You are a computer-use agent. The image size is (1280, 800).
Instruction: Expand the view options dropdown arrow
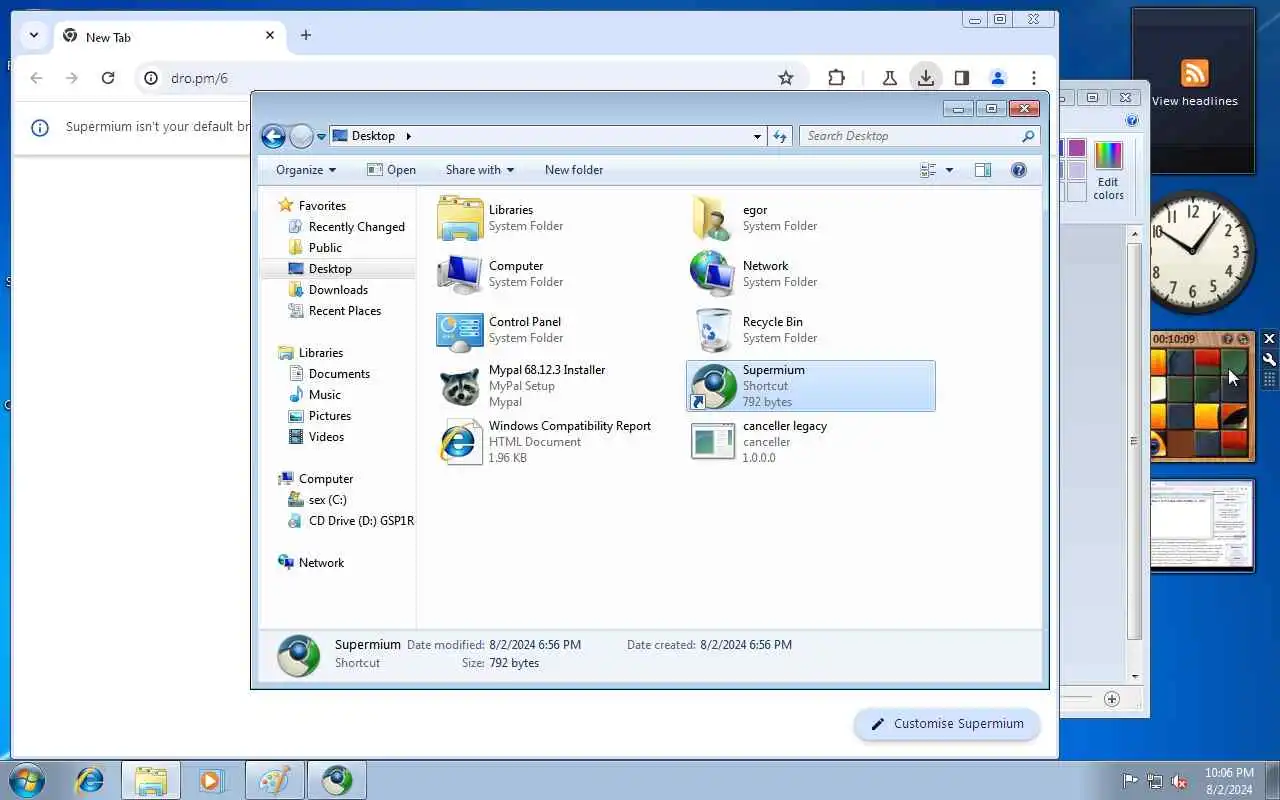949,170
